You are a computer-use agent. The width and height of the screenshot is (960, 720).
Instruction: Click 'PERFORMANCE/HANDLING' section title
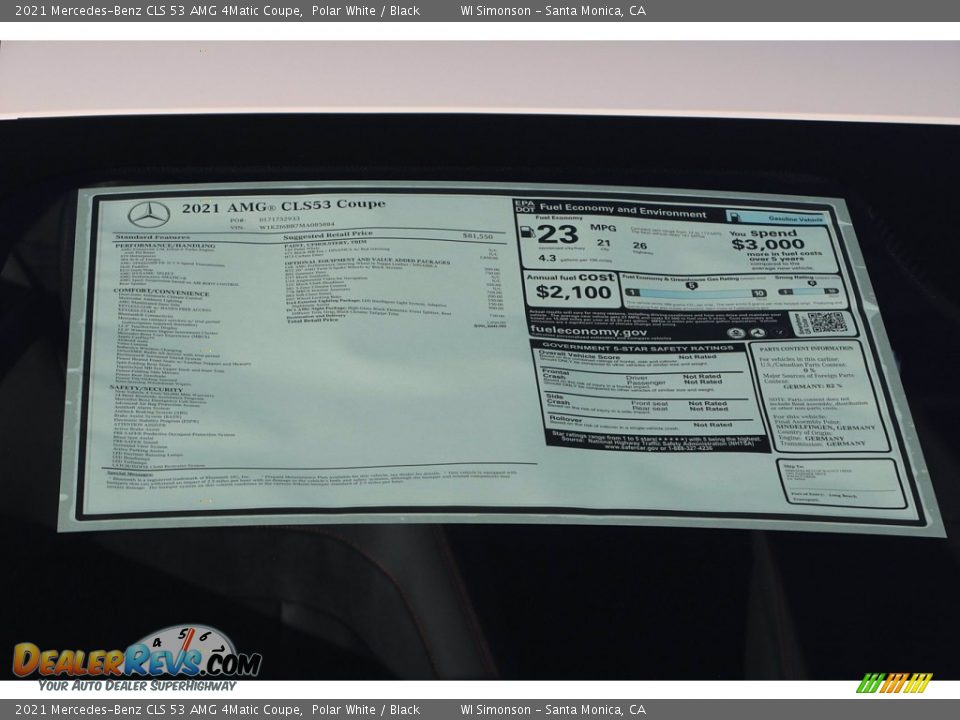click(x=165, y=246)
